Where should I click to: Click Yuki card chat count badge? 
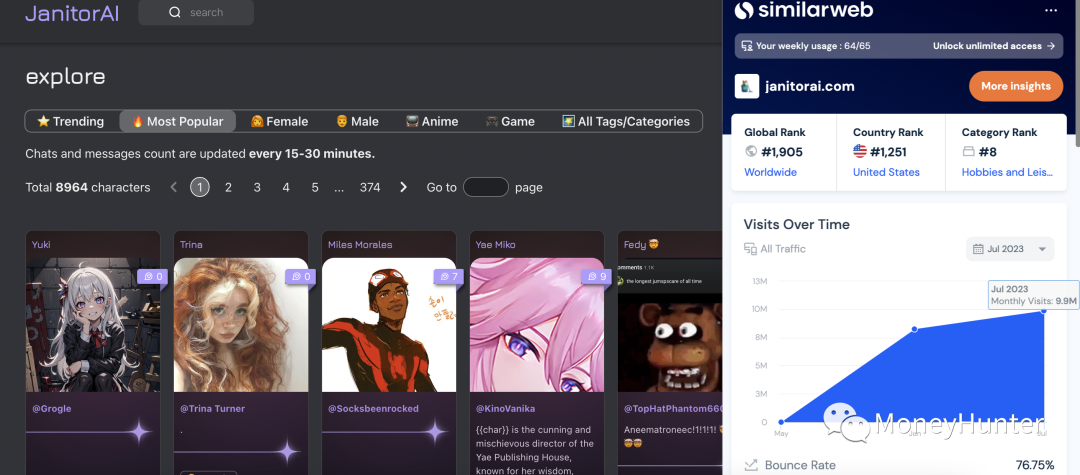click(x=152, y=277)
